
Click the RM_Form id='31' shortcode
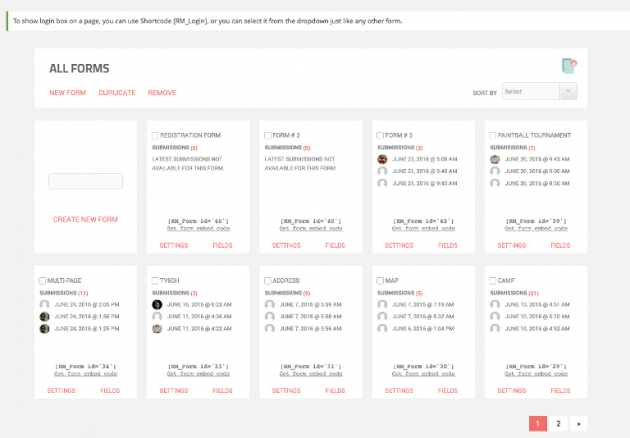coord(311,366)
